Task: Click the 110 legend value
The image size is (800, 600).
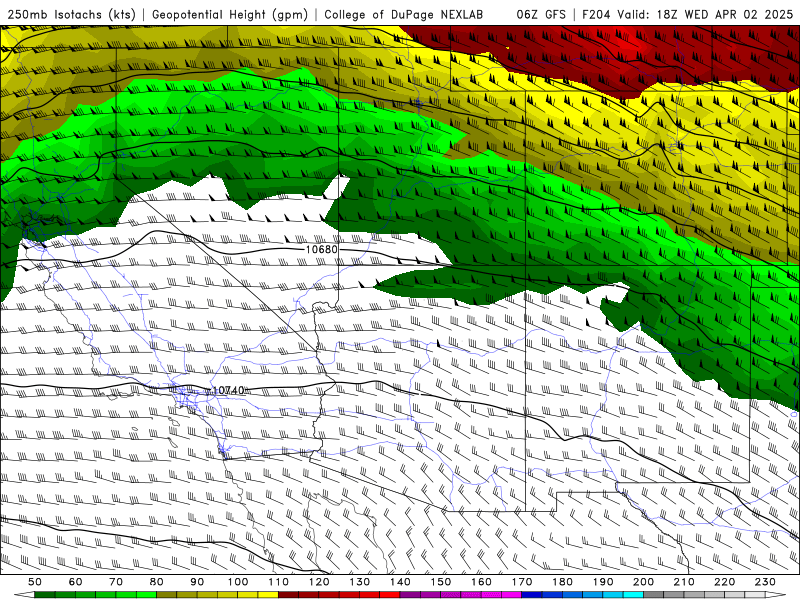Action: point(279,582)
